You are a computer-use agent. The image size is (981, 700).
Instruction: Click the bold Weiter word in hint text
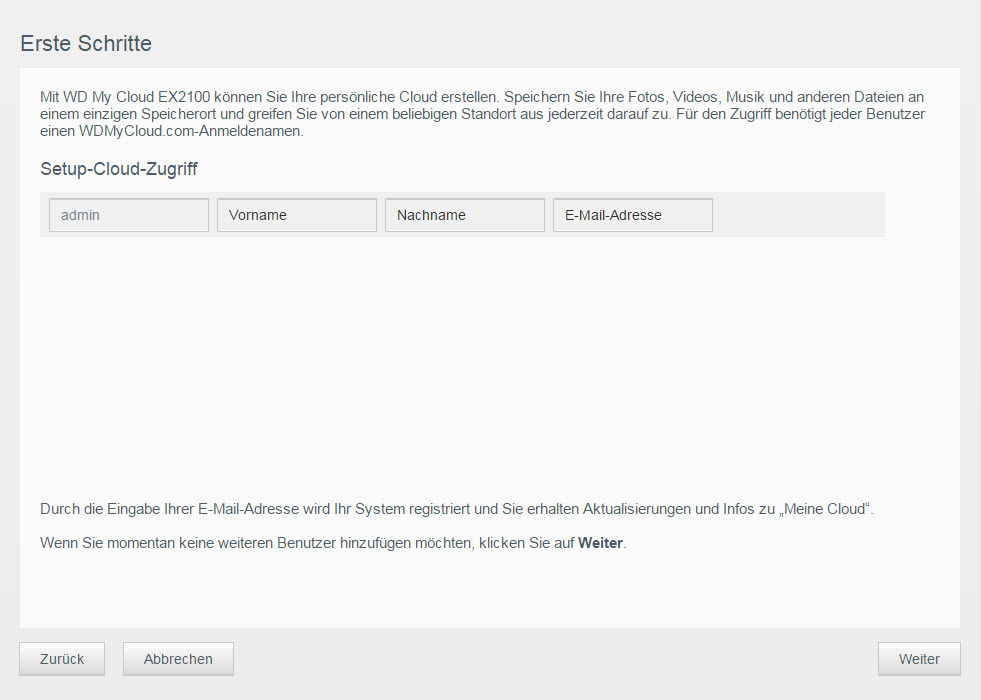click(600, 543)
